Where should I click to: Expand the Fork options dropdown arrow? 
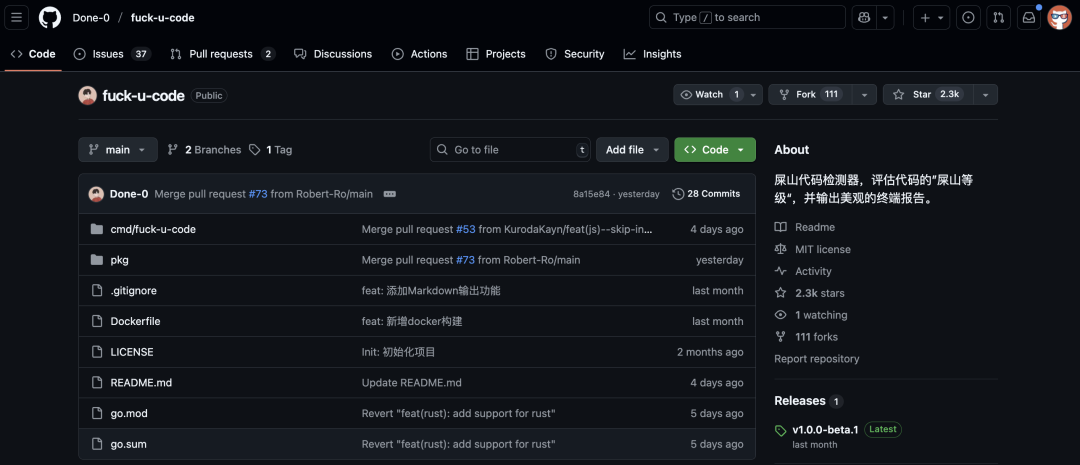(864, 94)
